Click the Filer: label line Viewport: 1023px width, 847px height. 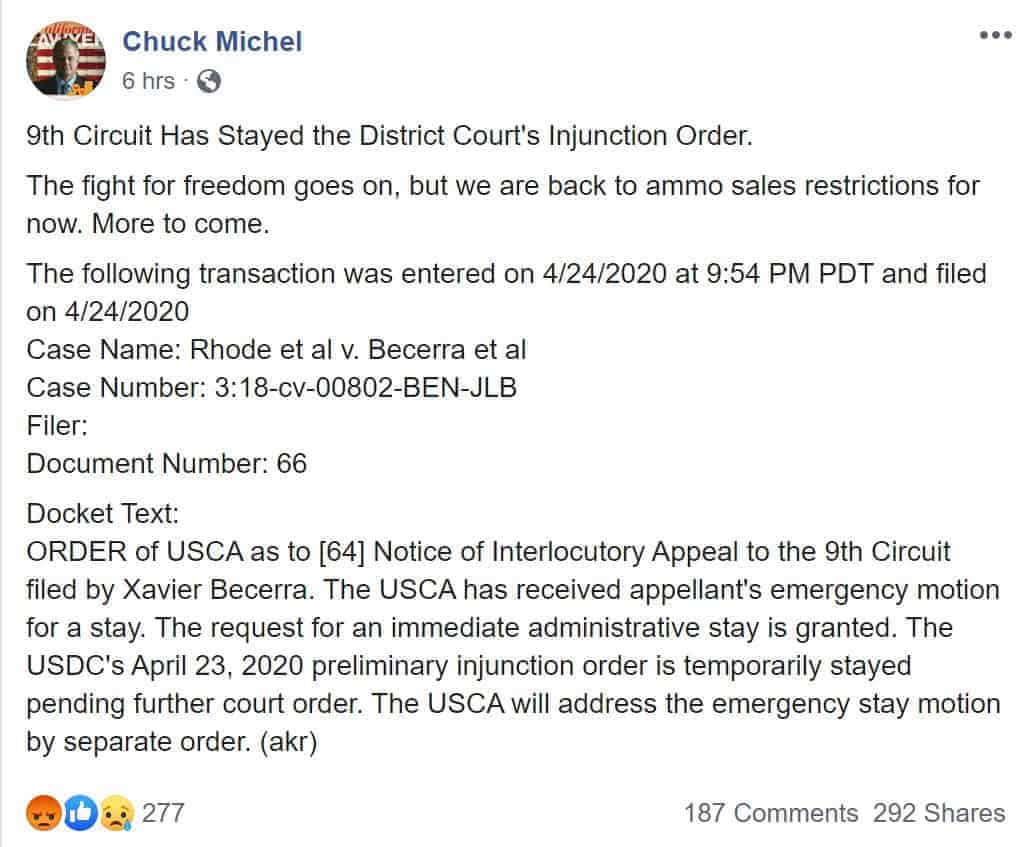[x=59, y=425]
